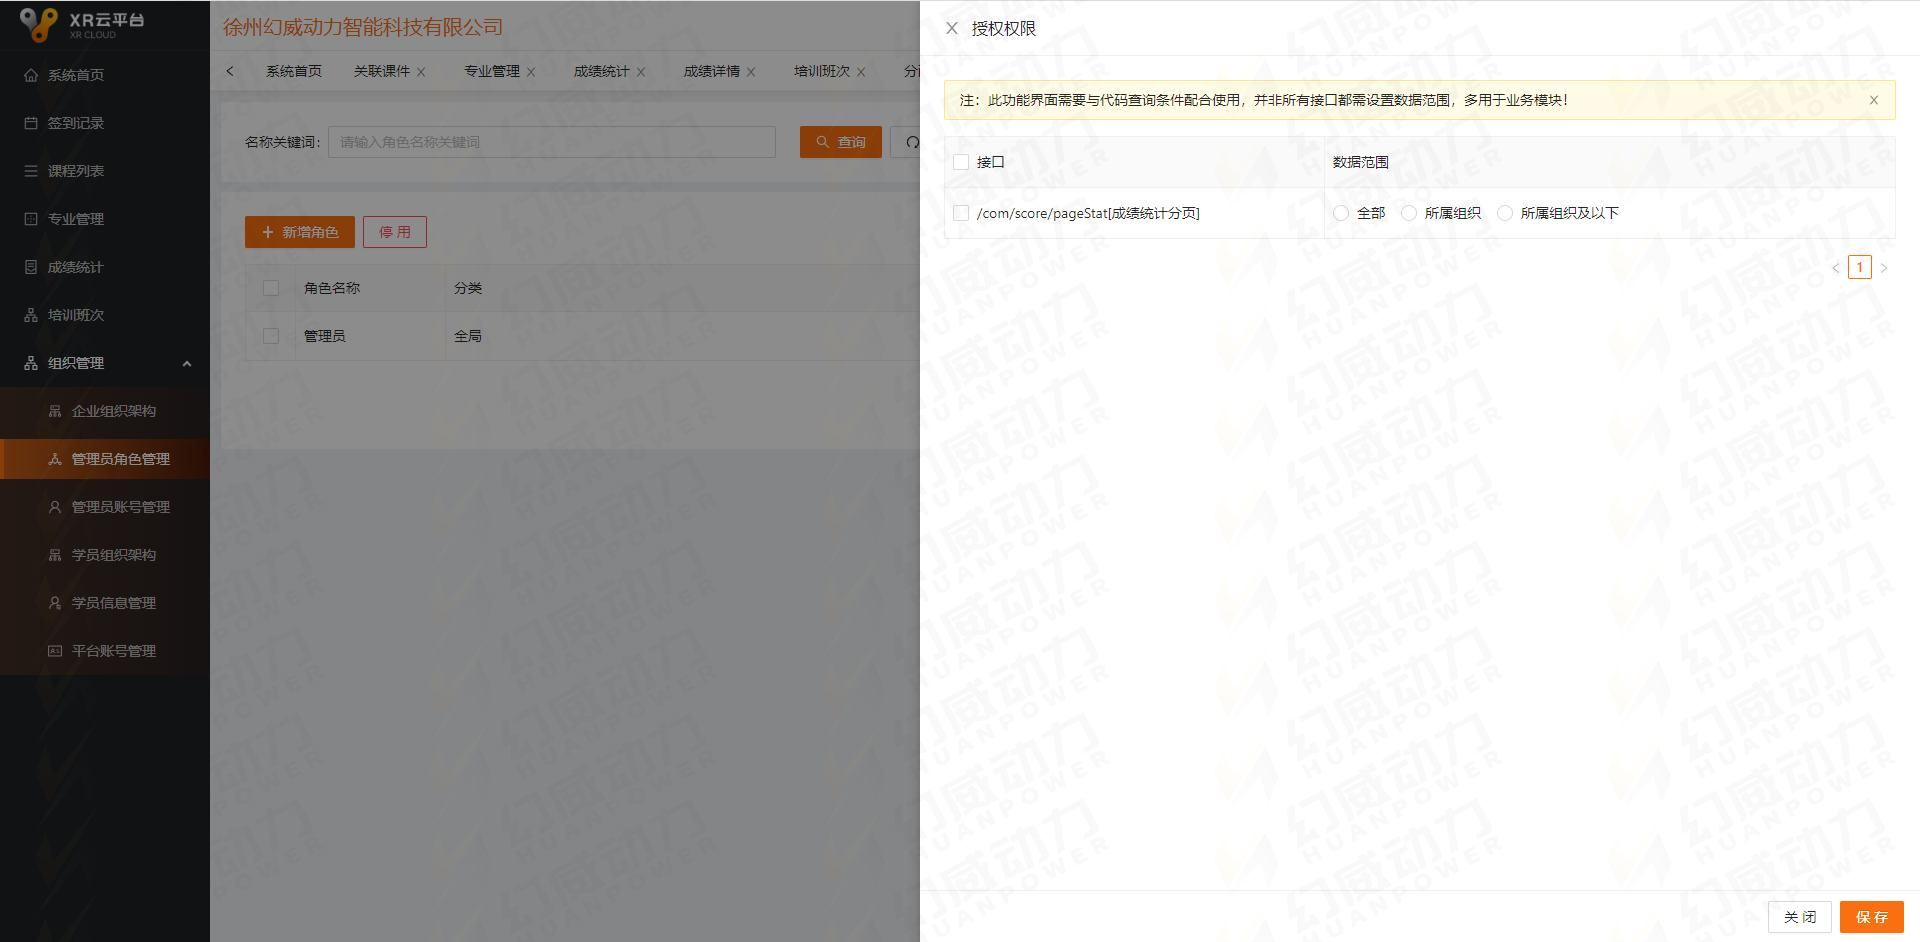Check the 管理员 role row checkbox
This screenshot has width=1920, height=942.
pos(270,336)
